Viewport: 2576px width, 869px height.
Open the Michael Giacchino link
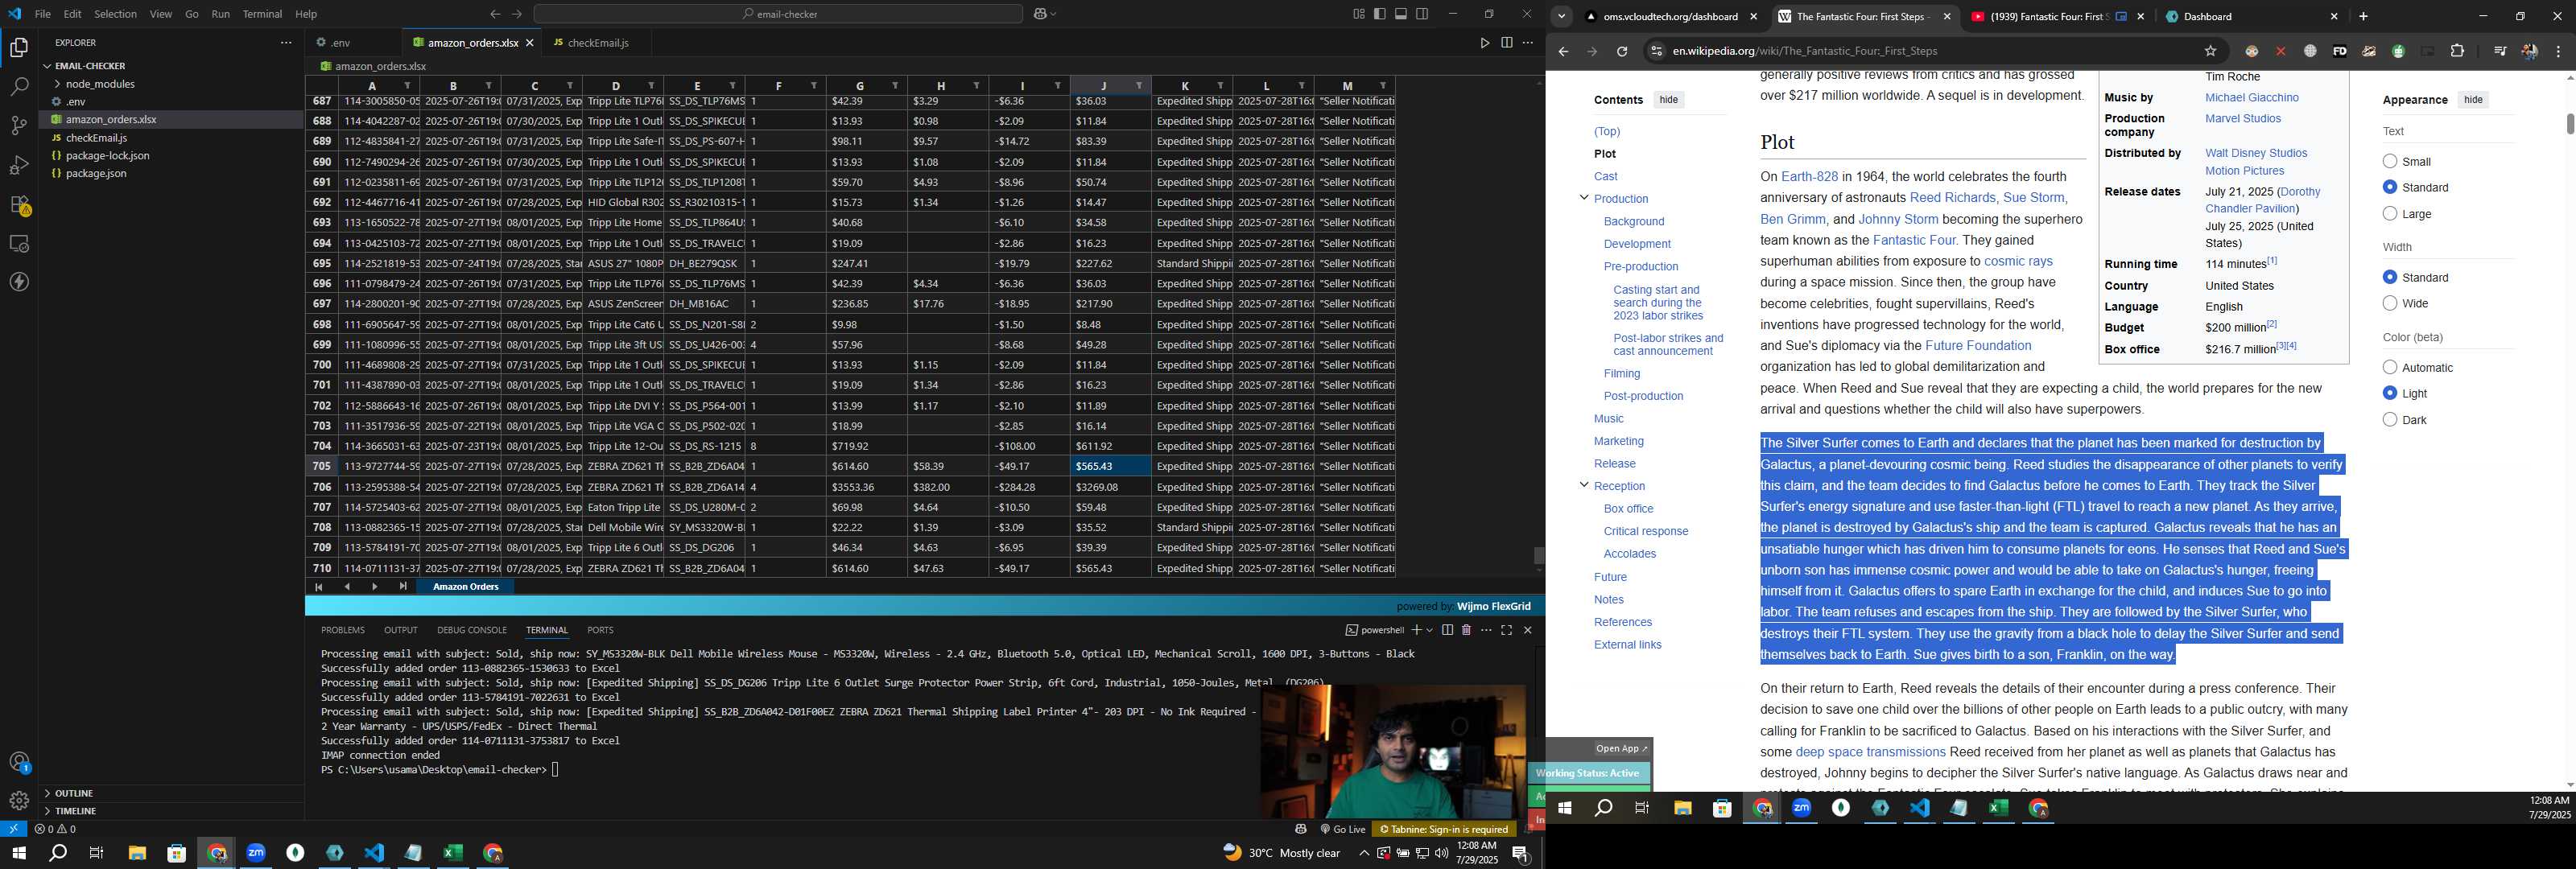point(2251,98)
